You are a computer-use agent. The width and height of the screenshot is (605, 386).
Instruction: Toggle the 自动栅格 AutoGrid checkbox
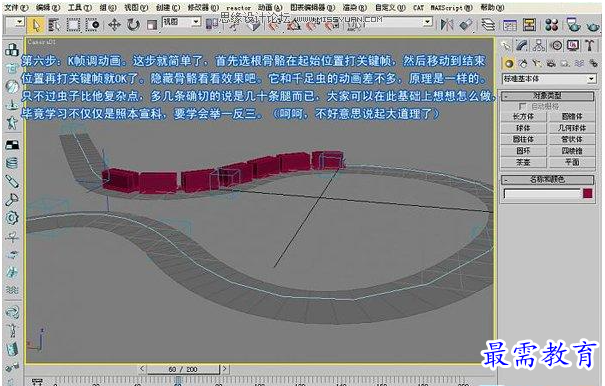pyautogui.click(x=522, y=106)
